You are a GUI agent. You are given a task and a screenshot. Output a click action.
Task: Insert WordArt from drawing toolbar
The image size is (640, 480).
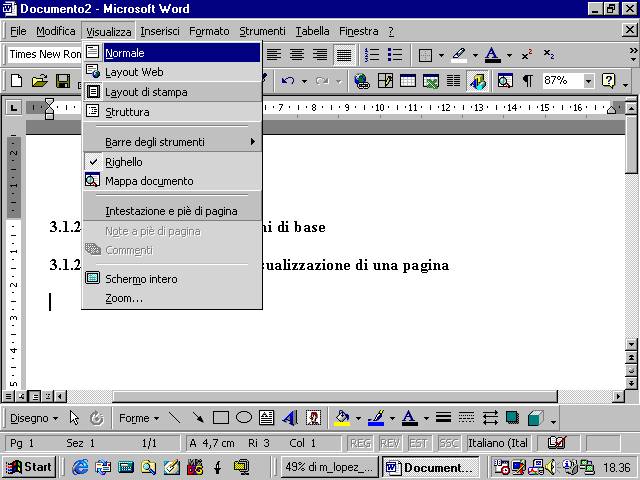click(x=290, y=418)
